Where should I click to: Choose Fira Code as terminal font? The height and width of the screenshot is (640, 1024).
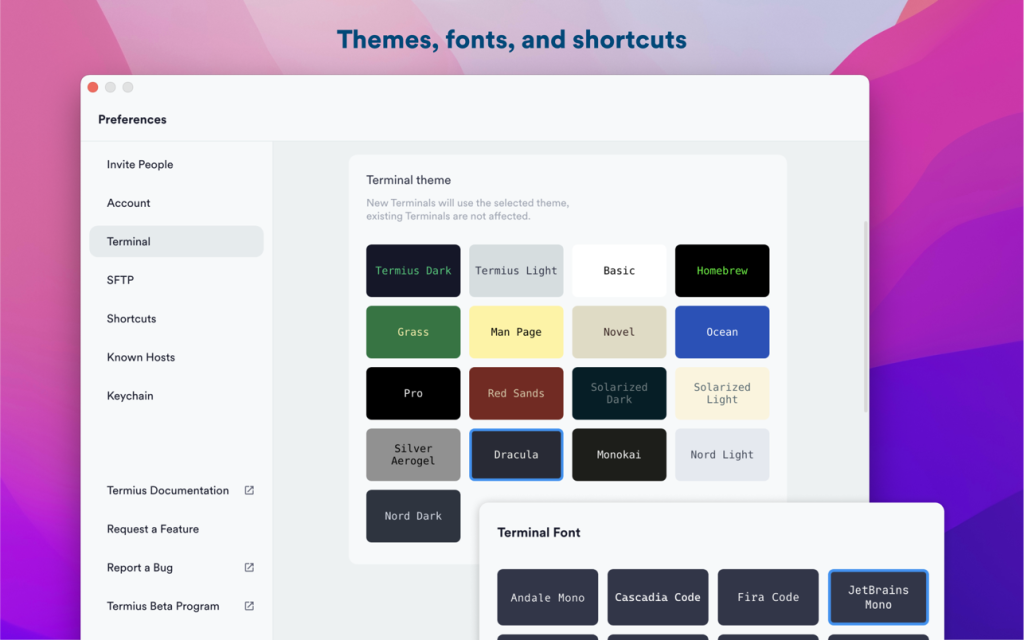coord(768,597)
